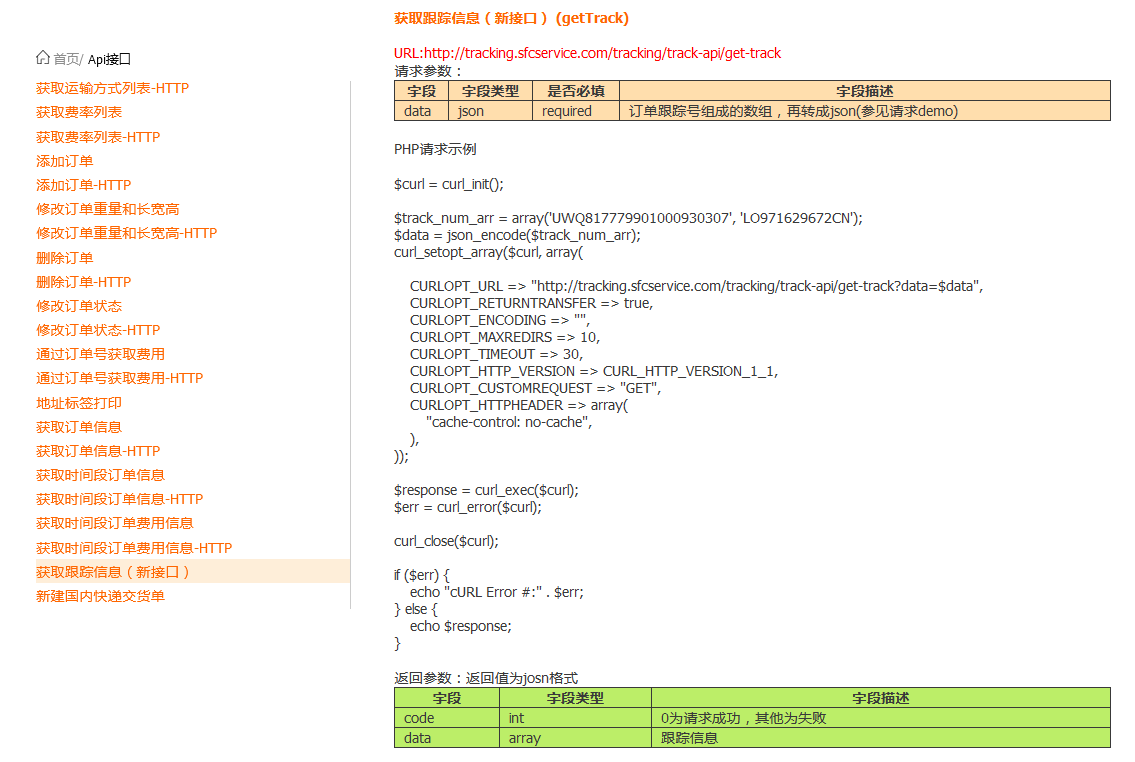The image size is (1135, 762).
Task: Select highlighted 获取跟踪信息（新接口）item
Action: [x=113, y=572]
